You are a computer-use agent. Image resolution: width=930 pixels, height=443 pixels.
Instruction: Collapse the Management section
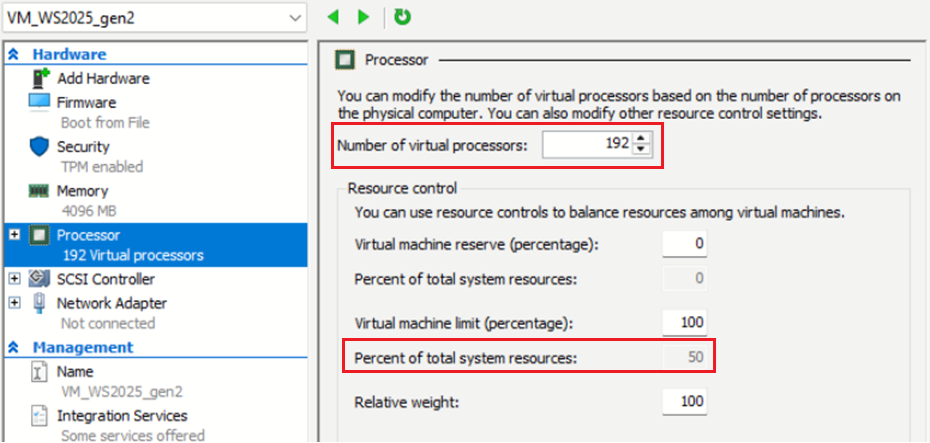tap(15, 348)
